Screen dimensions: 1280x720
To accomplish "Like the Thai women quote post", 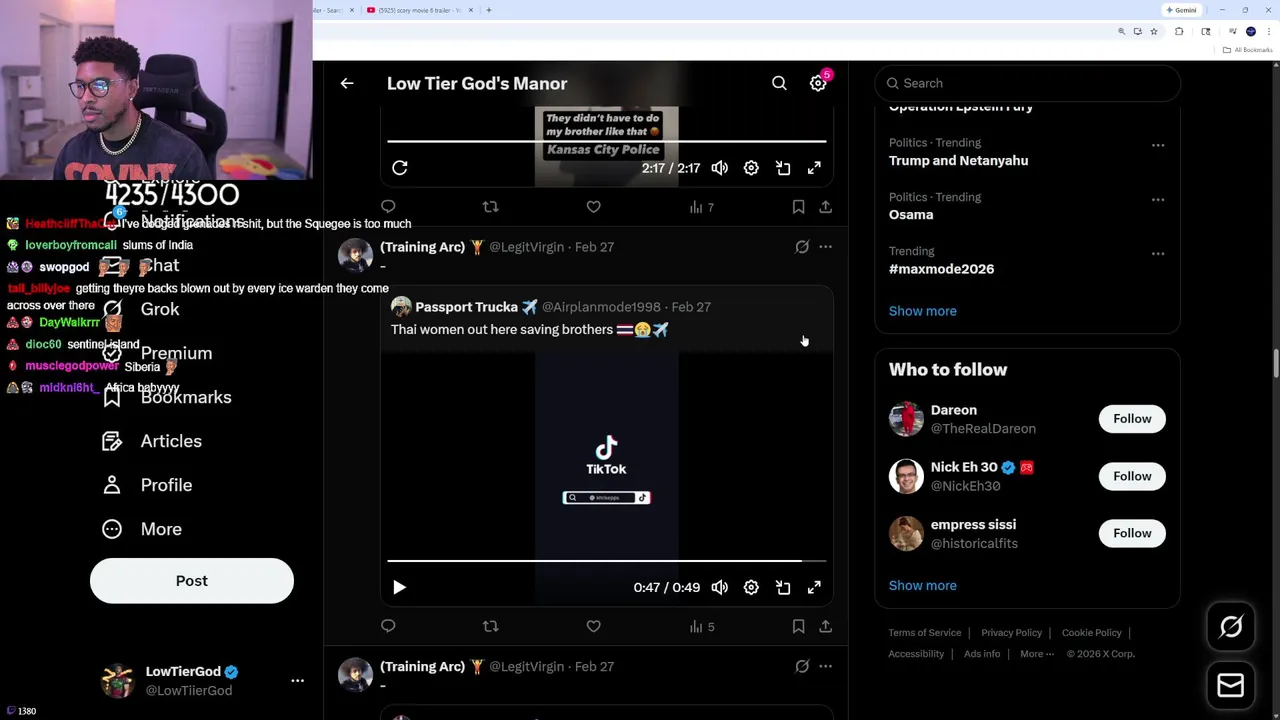I will [x=593, y=627].
